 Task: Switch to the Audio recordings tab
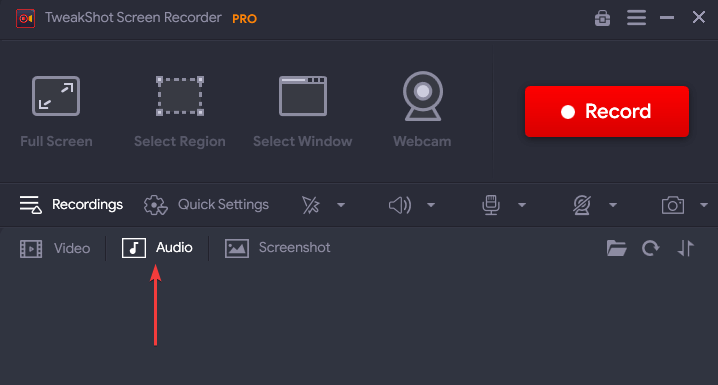pyautogui.click(x=157, y=248)
